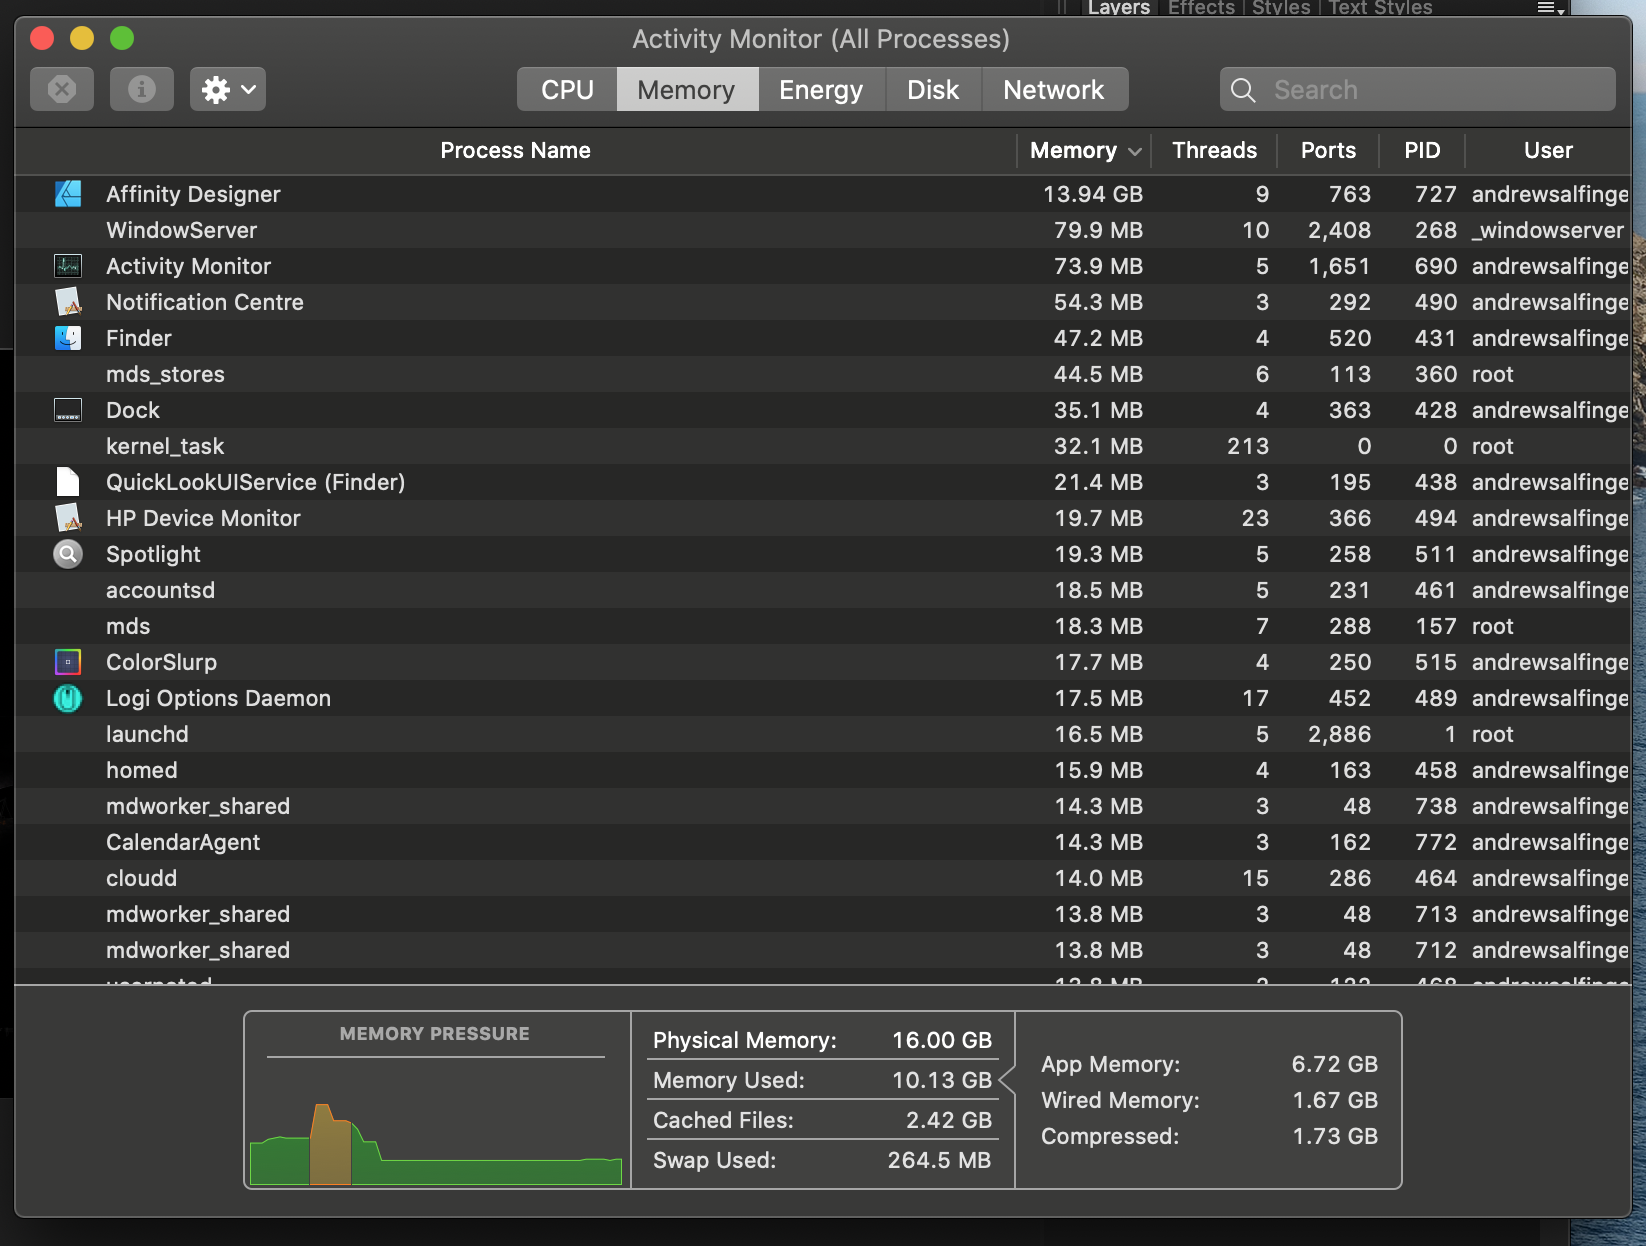The height and width of the screenshot is (1246, 1646).
Task: Click the Dock process icon
Action: [x=68, y=410]
